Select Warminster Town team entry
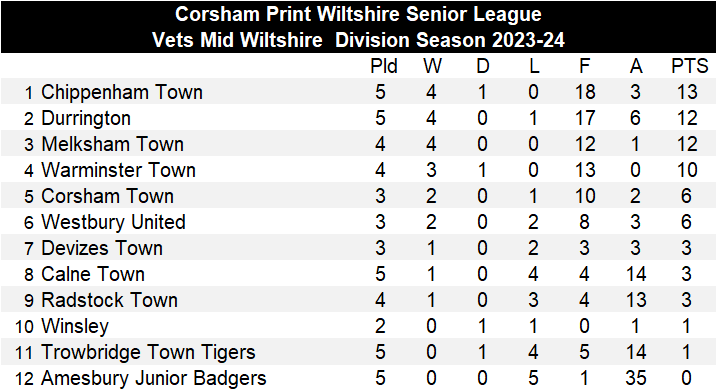The height and width of the screenshot is (391, 716). pos(118,170)
